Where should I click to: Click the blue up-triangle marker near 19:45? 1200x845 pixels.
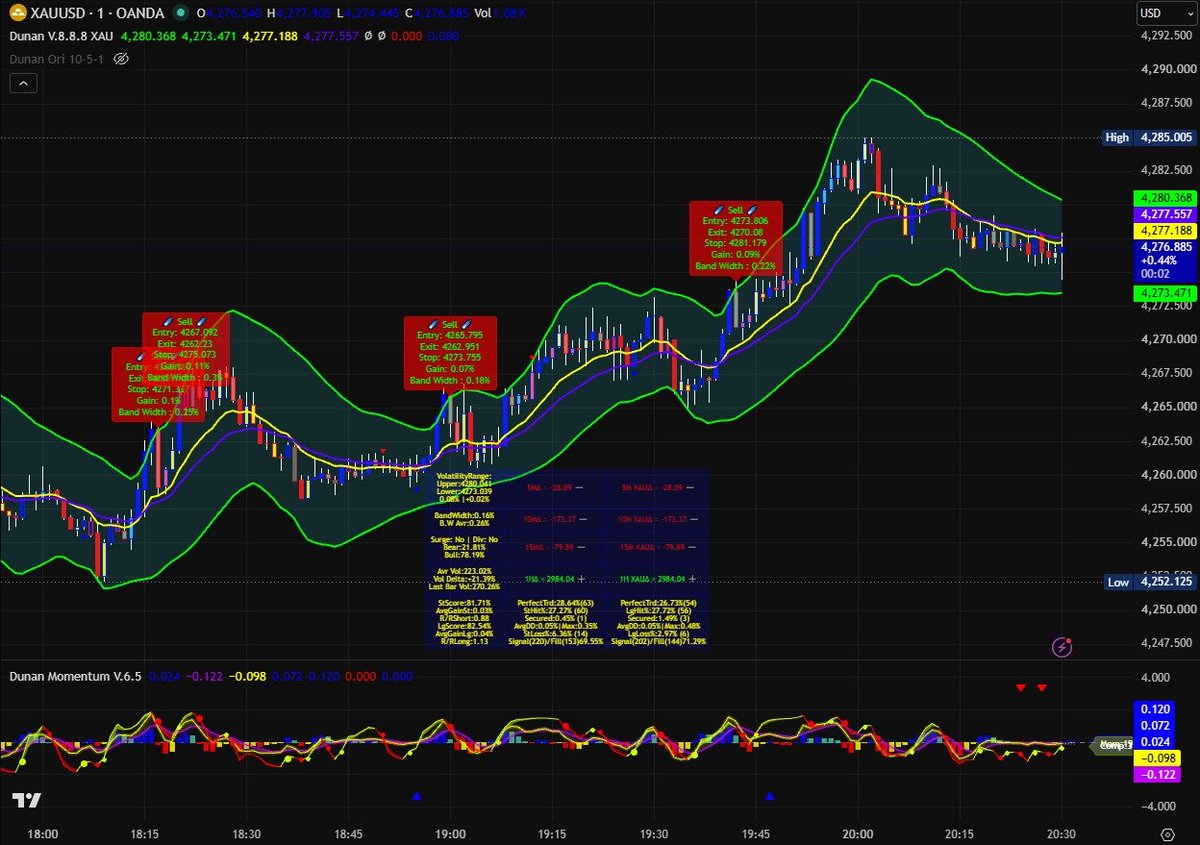(770, 797)
